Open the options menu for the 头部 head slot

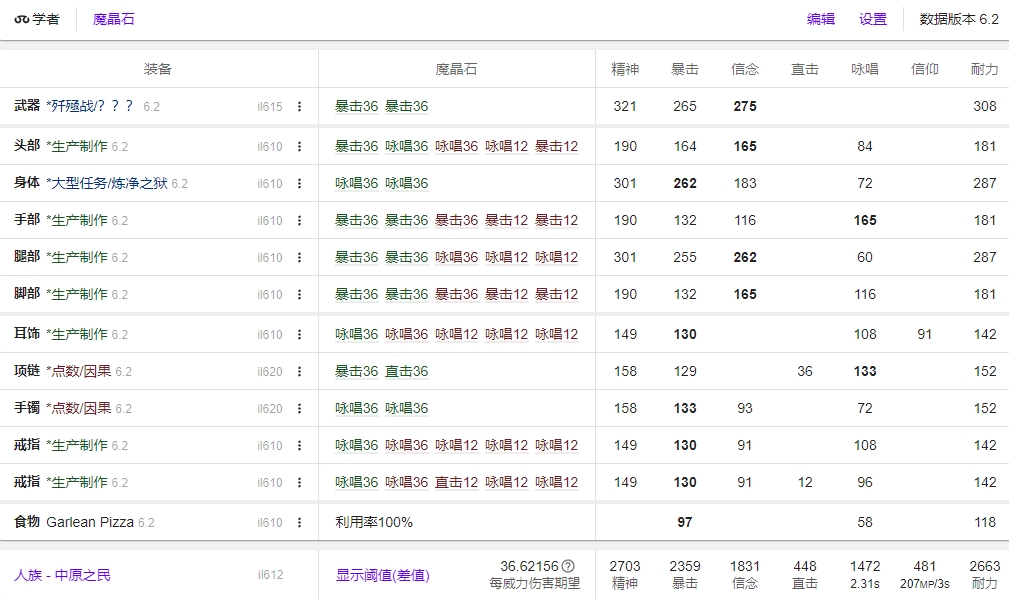click(302, 146)
